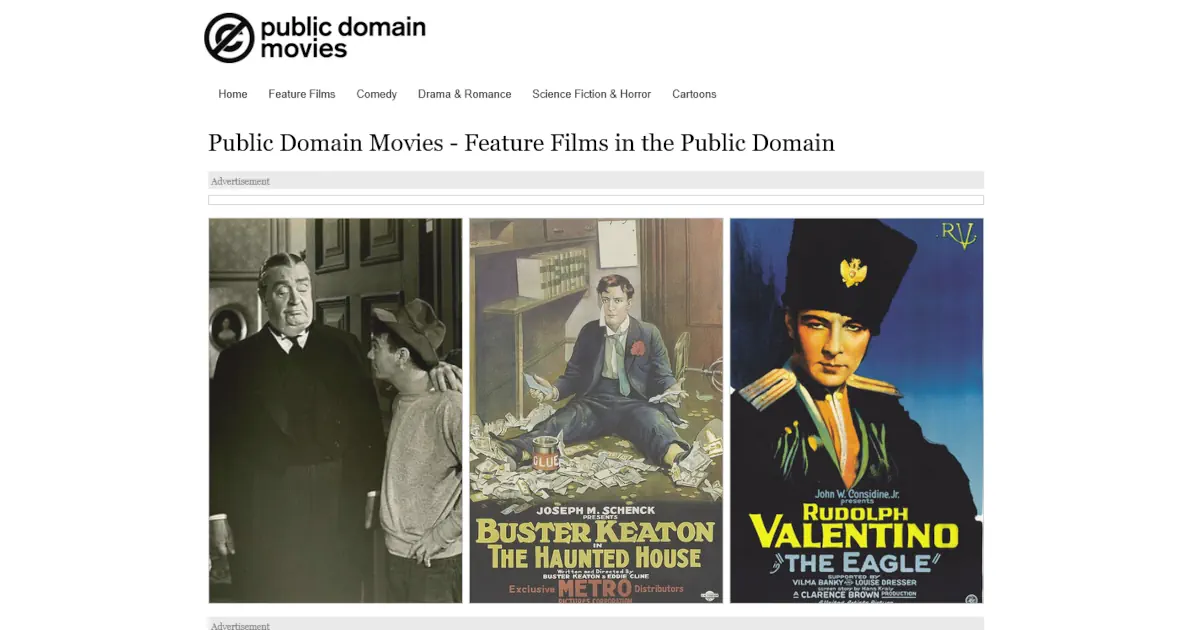This screenshot has width=1200, height=630.
Task: Click the top Advertisement label bar
Action: point(595,181)
